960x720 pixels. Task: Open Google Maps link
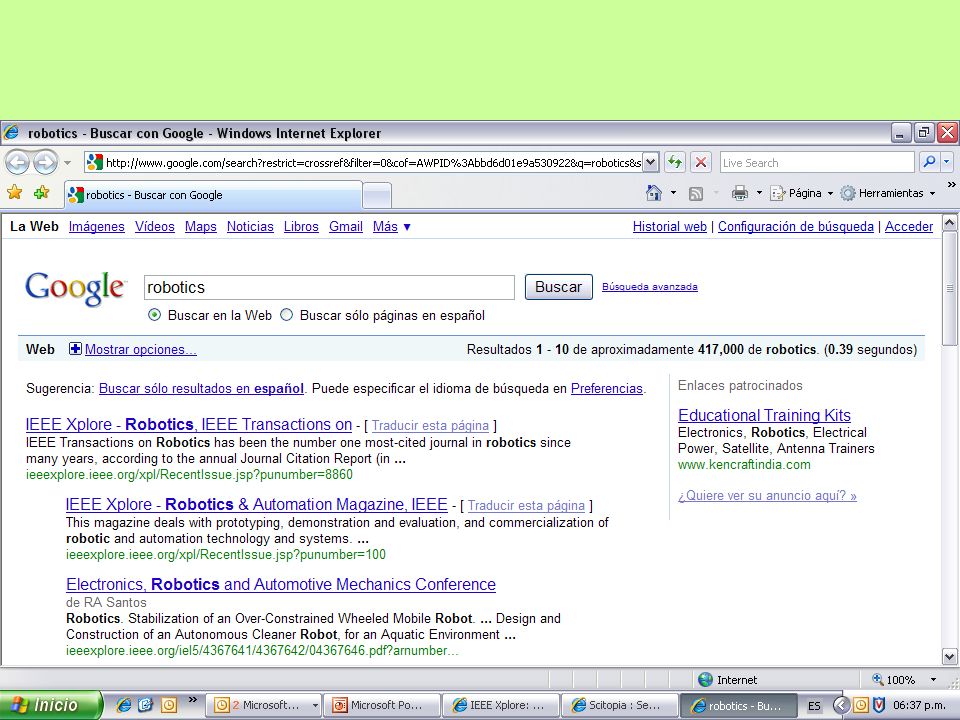tap(201, 227)
